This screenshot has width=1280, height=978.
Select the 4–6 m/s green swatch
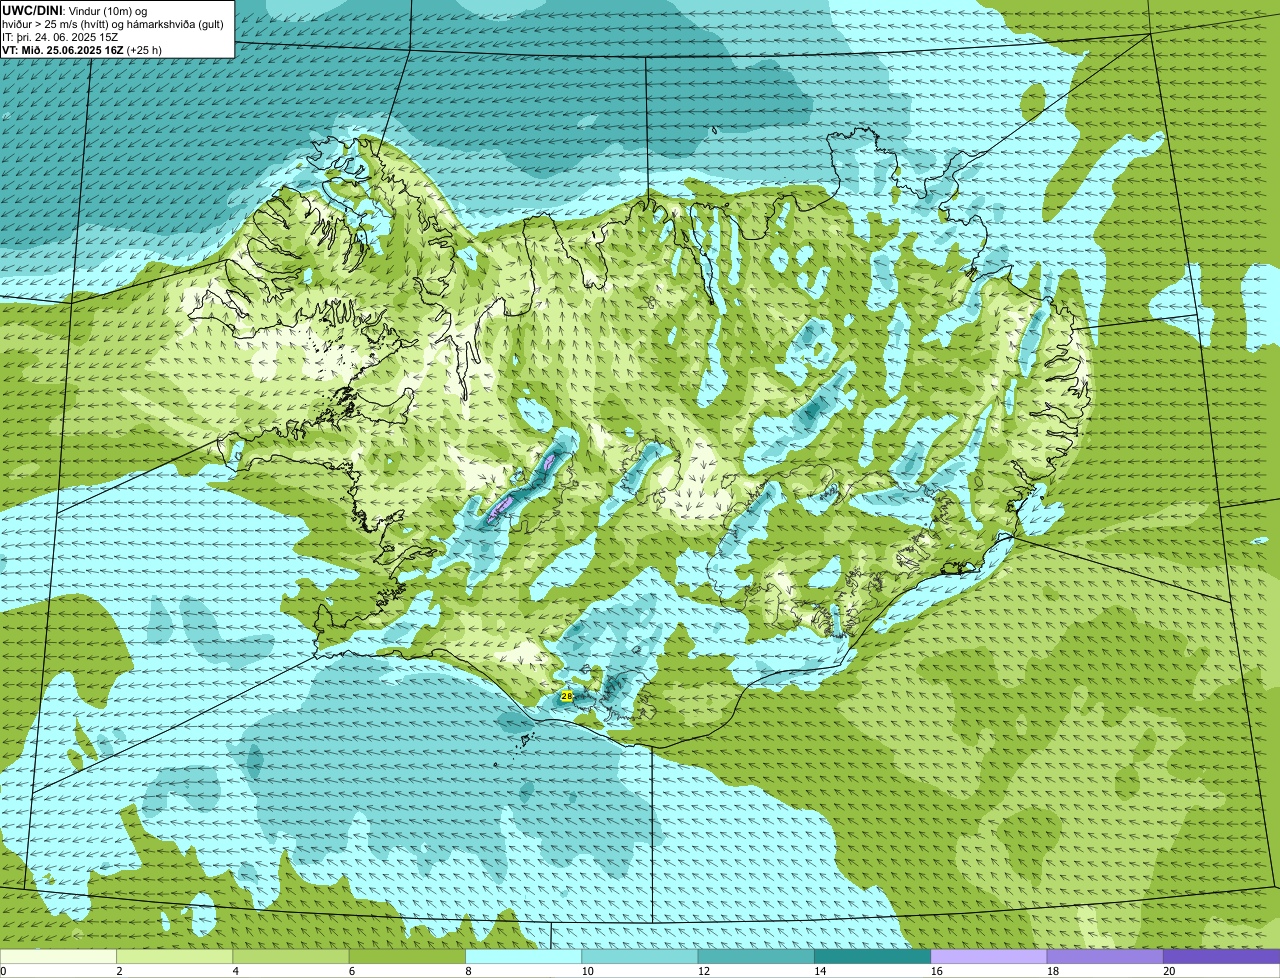(x=291, y=956)
